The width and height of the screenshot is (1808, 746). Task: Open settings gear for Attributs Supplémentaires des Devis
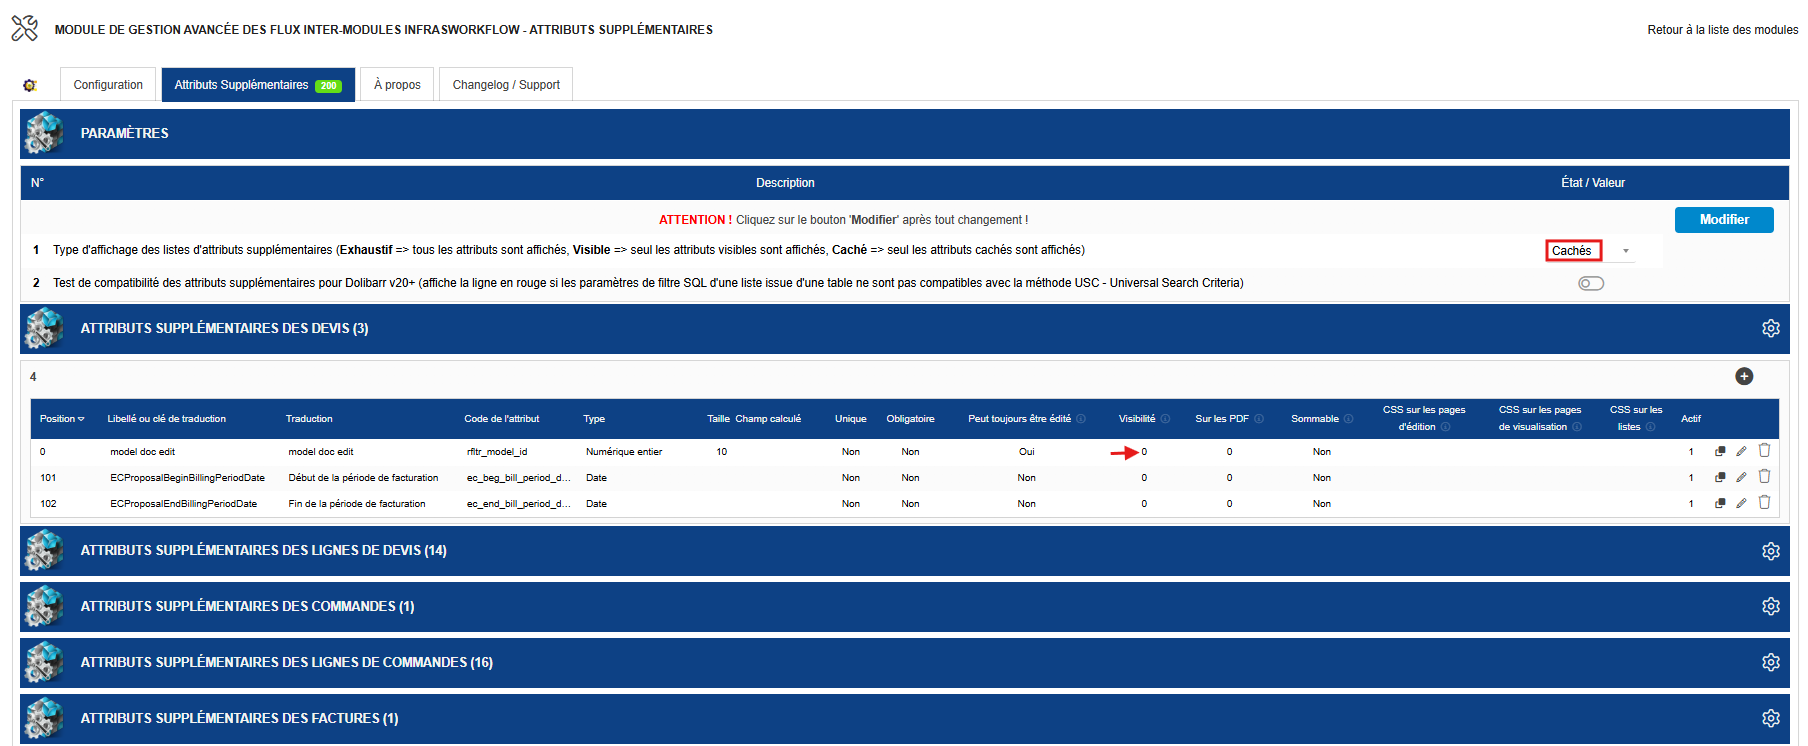tap(1771, 328)
